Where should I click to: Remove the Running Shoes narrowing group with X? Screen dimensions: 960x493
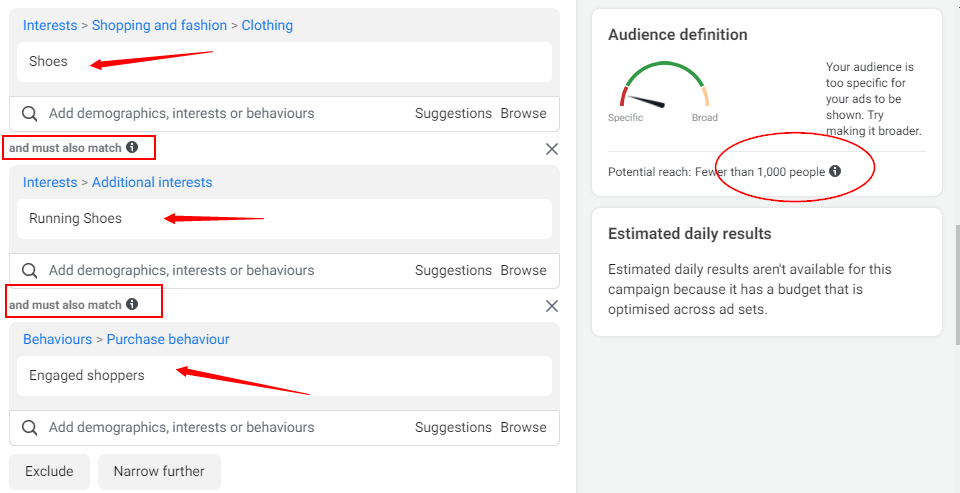pyautogui.click(x=552, y=149)
